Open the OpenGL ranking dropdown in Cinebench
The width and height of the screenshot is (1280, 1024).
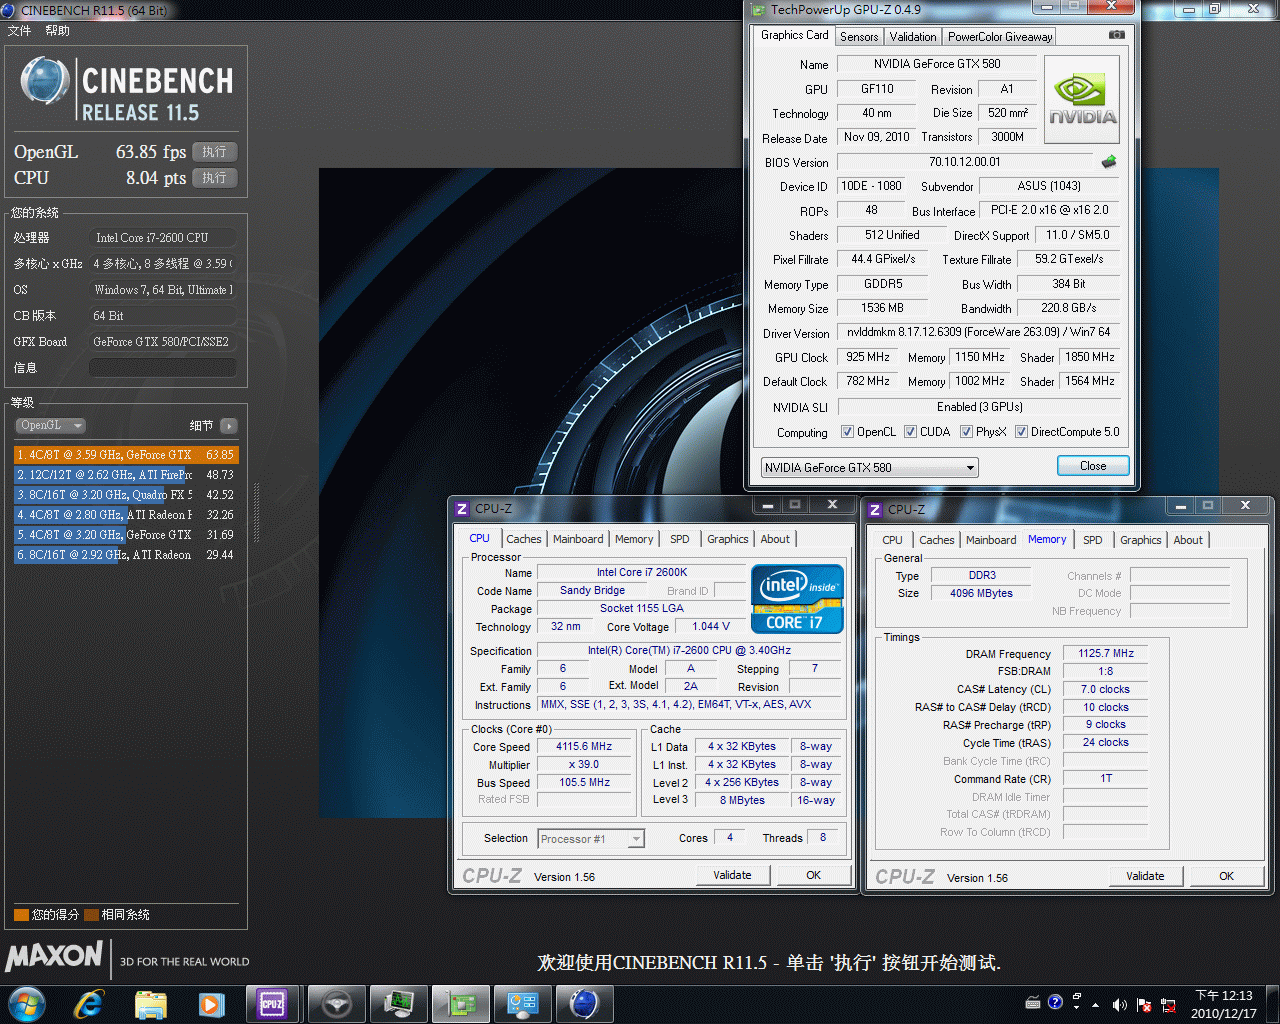click(x=50, y=425)
